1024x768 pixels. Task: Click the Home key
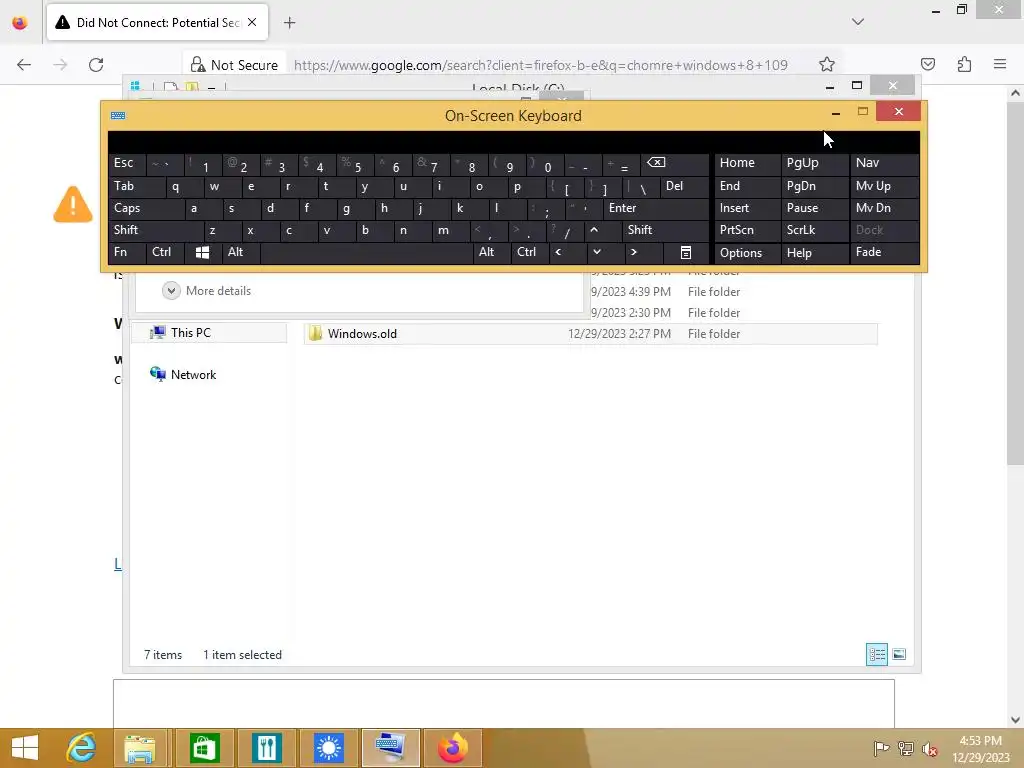(747, 163)
